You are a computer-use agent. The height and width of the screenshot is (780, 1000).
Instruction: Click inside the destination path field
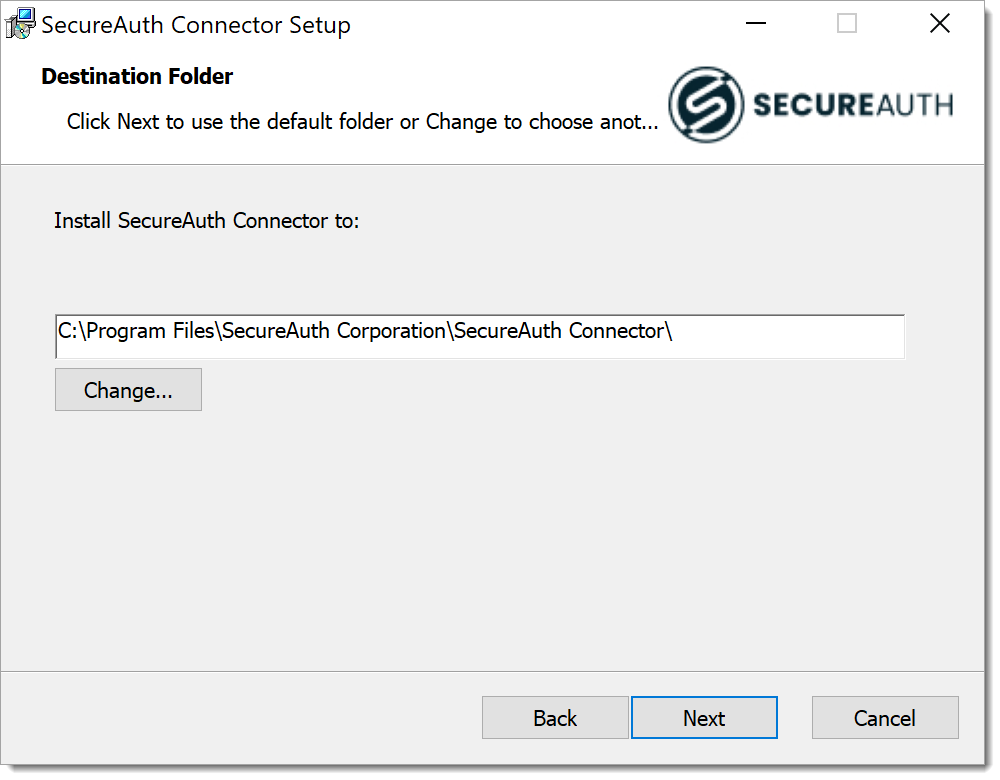pyautogui.click(x=480, y=337)
